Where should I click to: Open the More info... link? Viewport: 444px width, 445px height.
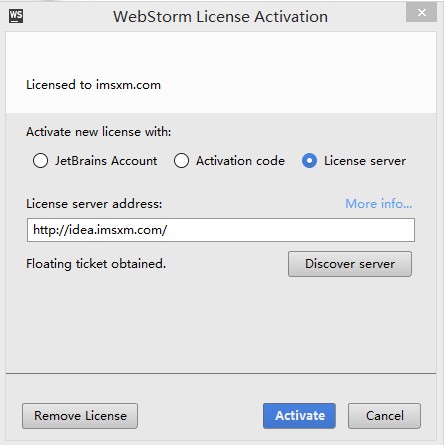(x=379, y=203)
